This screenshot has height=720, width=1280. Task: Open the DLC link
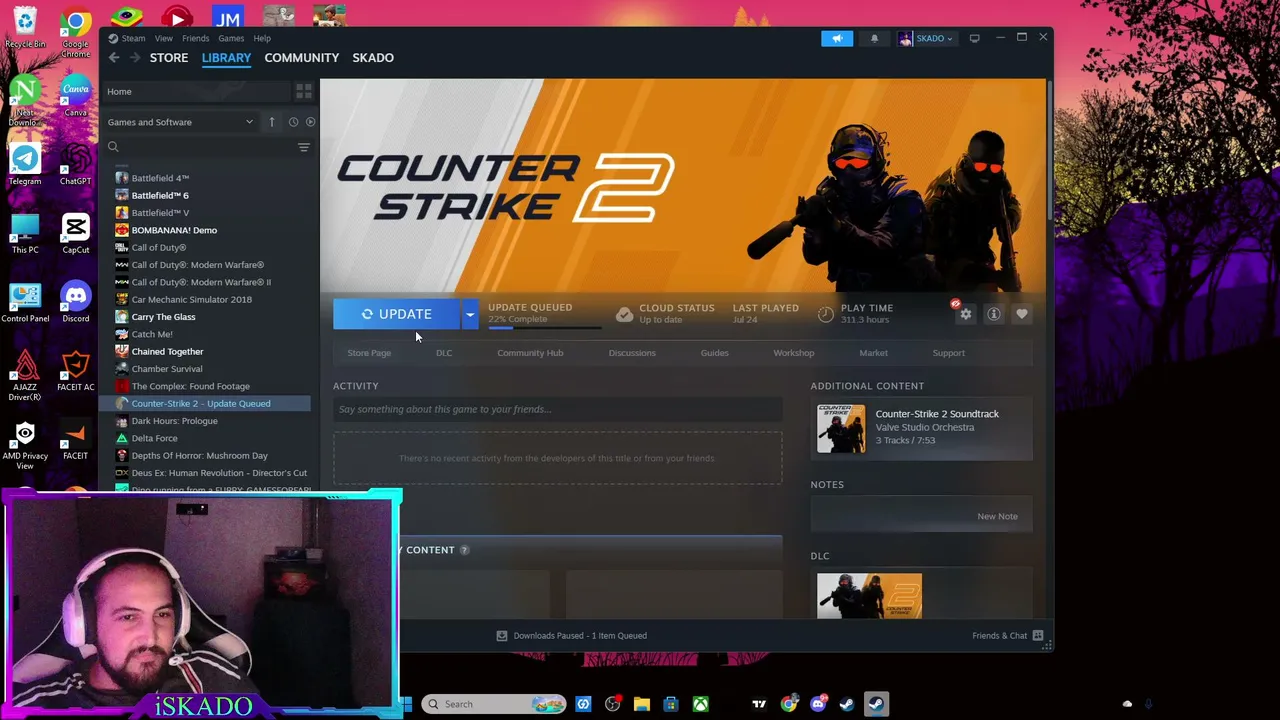tap(444, 353)
